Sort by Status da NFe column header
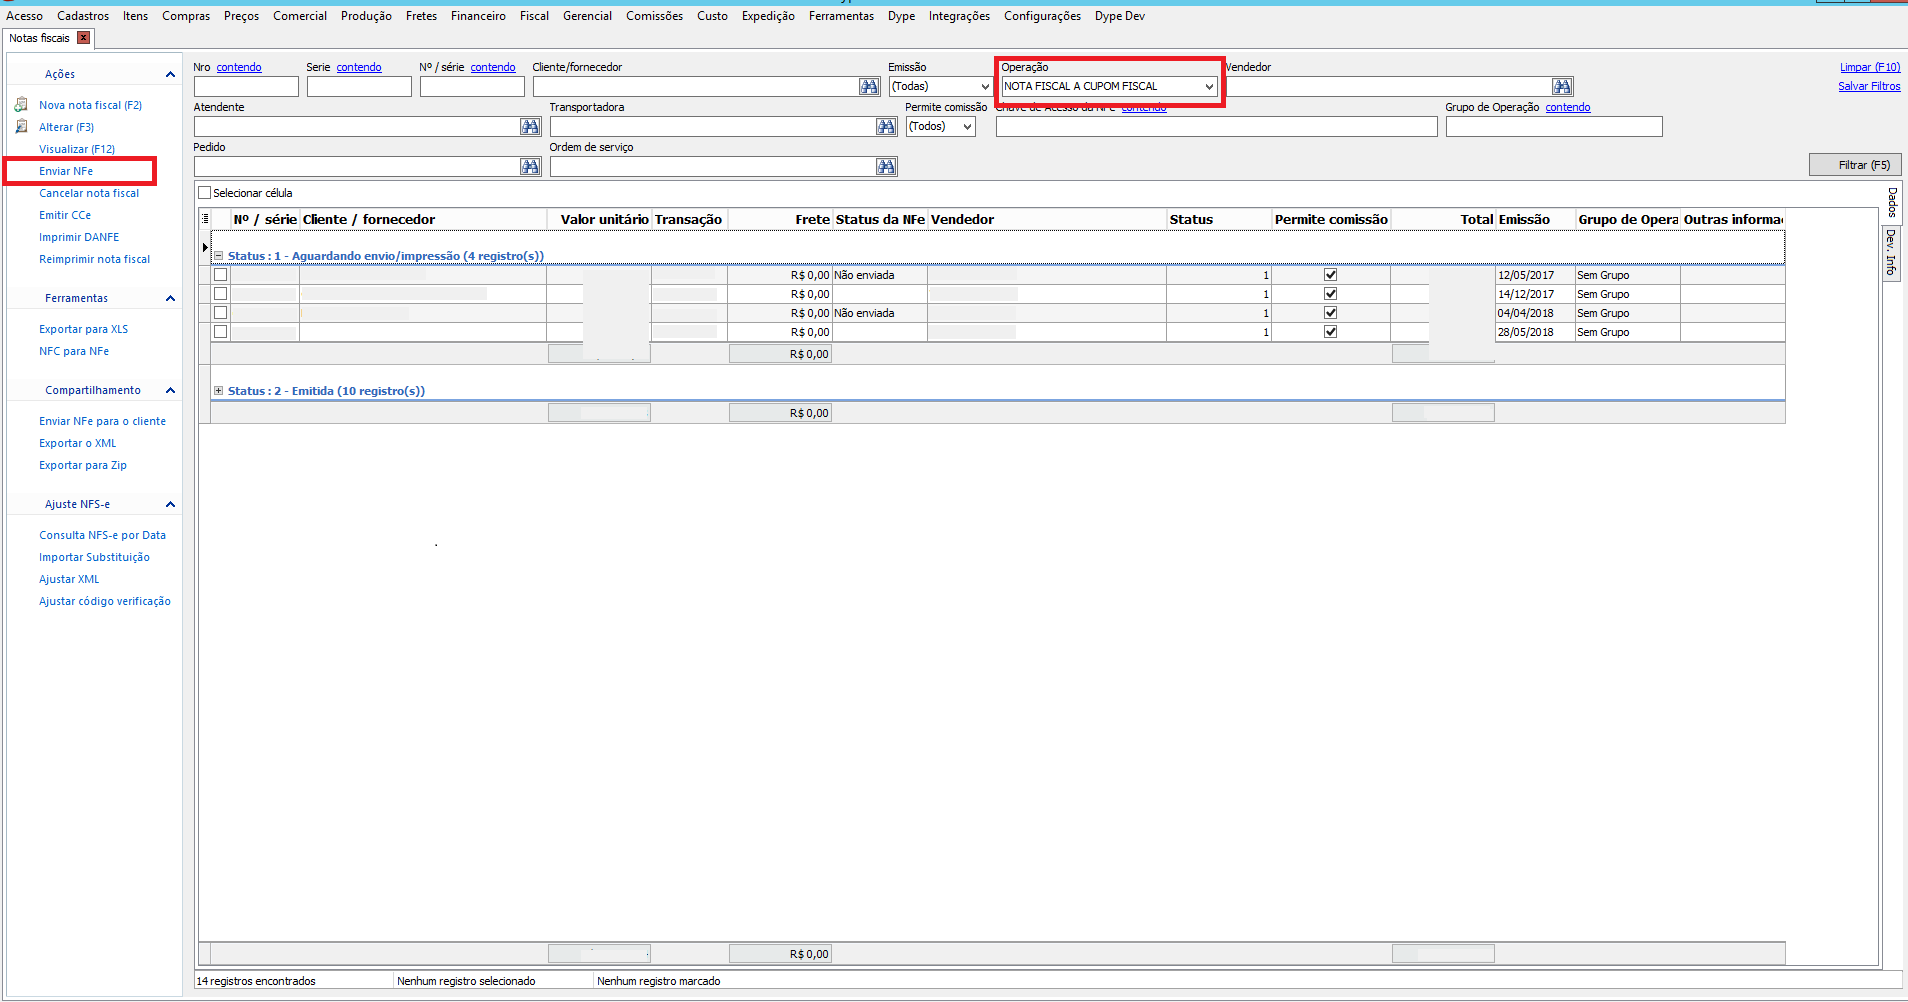This screenshot has width=1908, height=1002. 880,219
